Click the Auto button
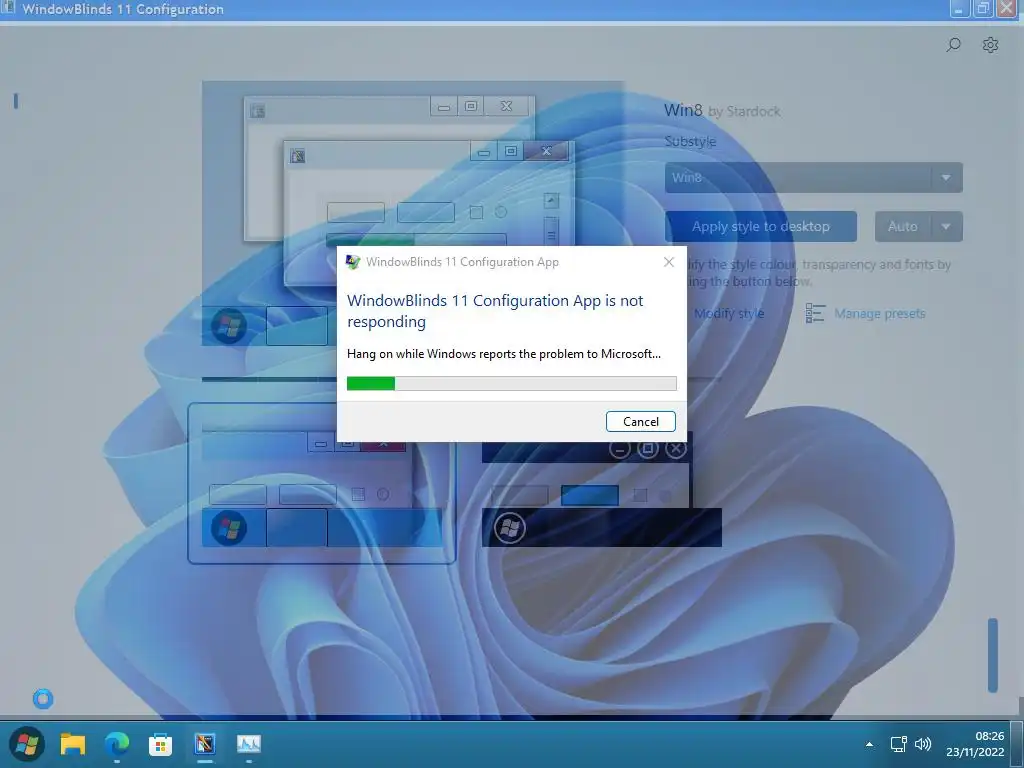 coord(903,227)
